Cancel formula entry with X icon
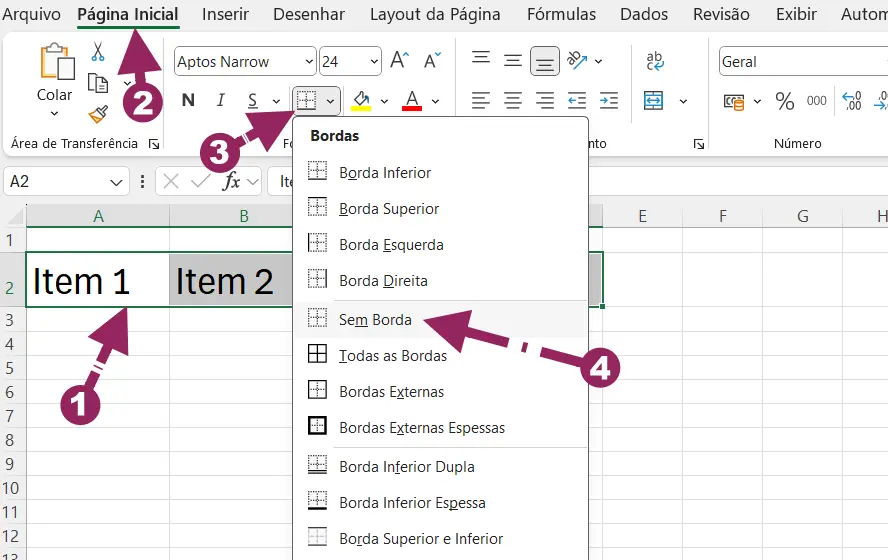Image resolution: width=888 pixels, height=560 pixels. tap(170, 181)
